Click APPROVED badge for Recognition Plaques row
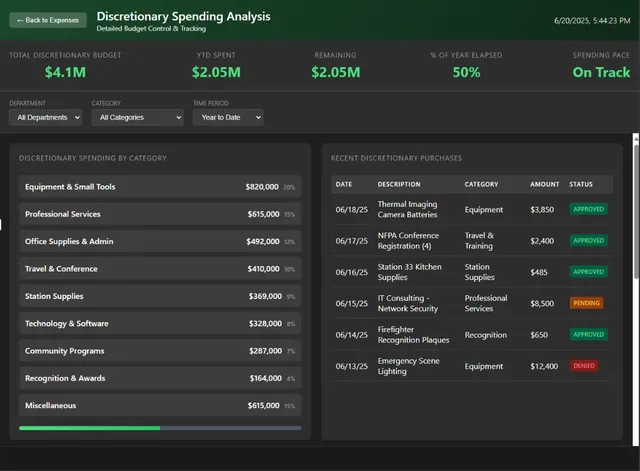The height and width of the screenshot is (471, 640). pyautogui.click(x=589, y=335)
